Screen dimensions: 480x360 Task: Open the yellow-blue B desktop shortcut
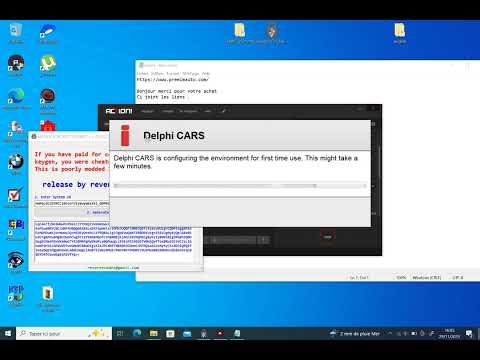click(x=16, y=228)
